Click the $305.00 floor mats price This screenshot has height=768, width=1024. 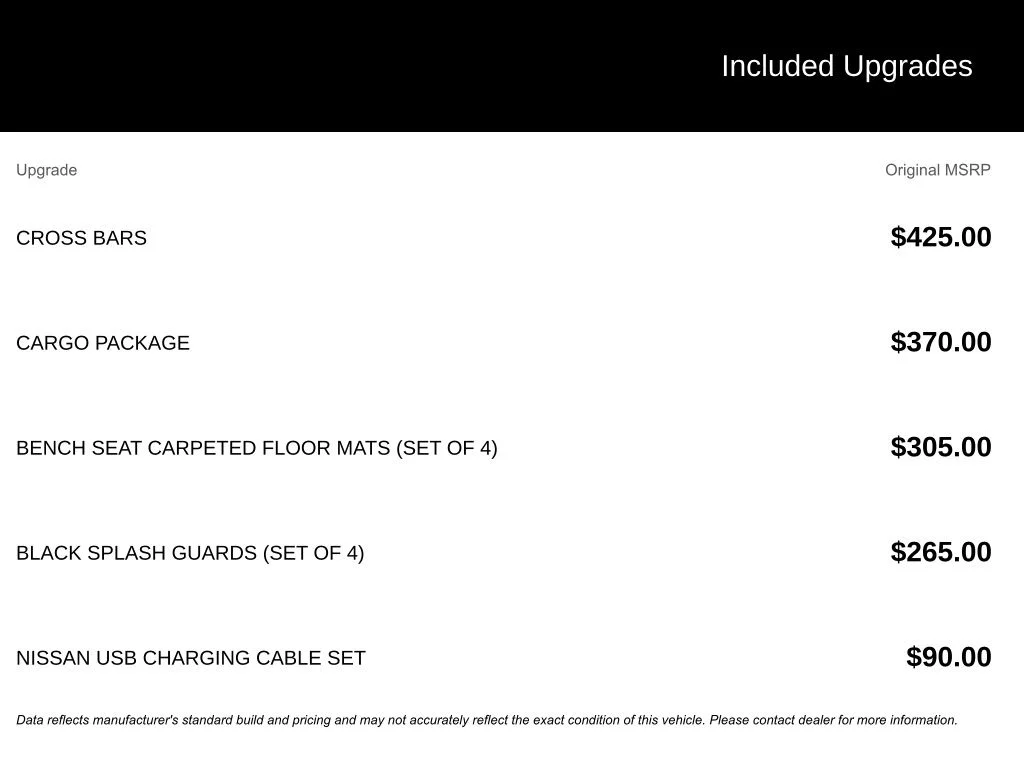940,447
